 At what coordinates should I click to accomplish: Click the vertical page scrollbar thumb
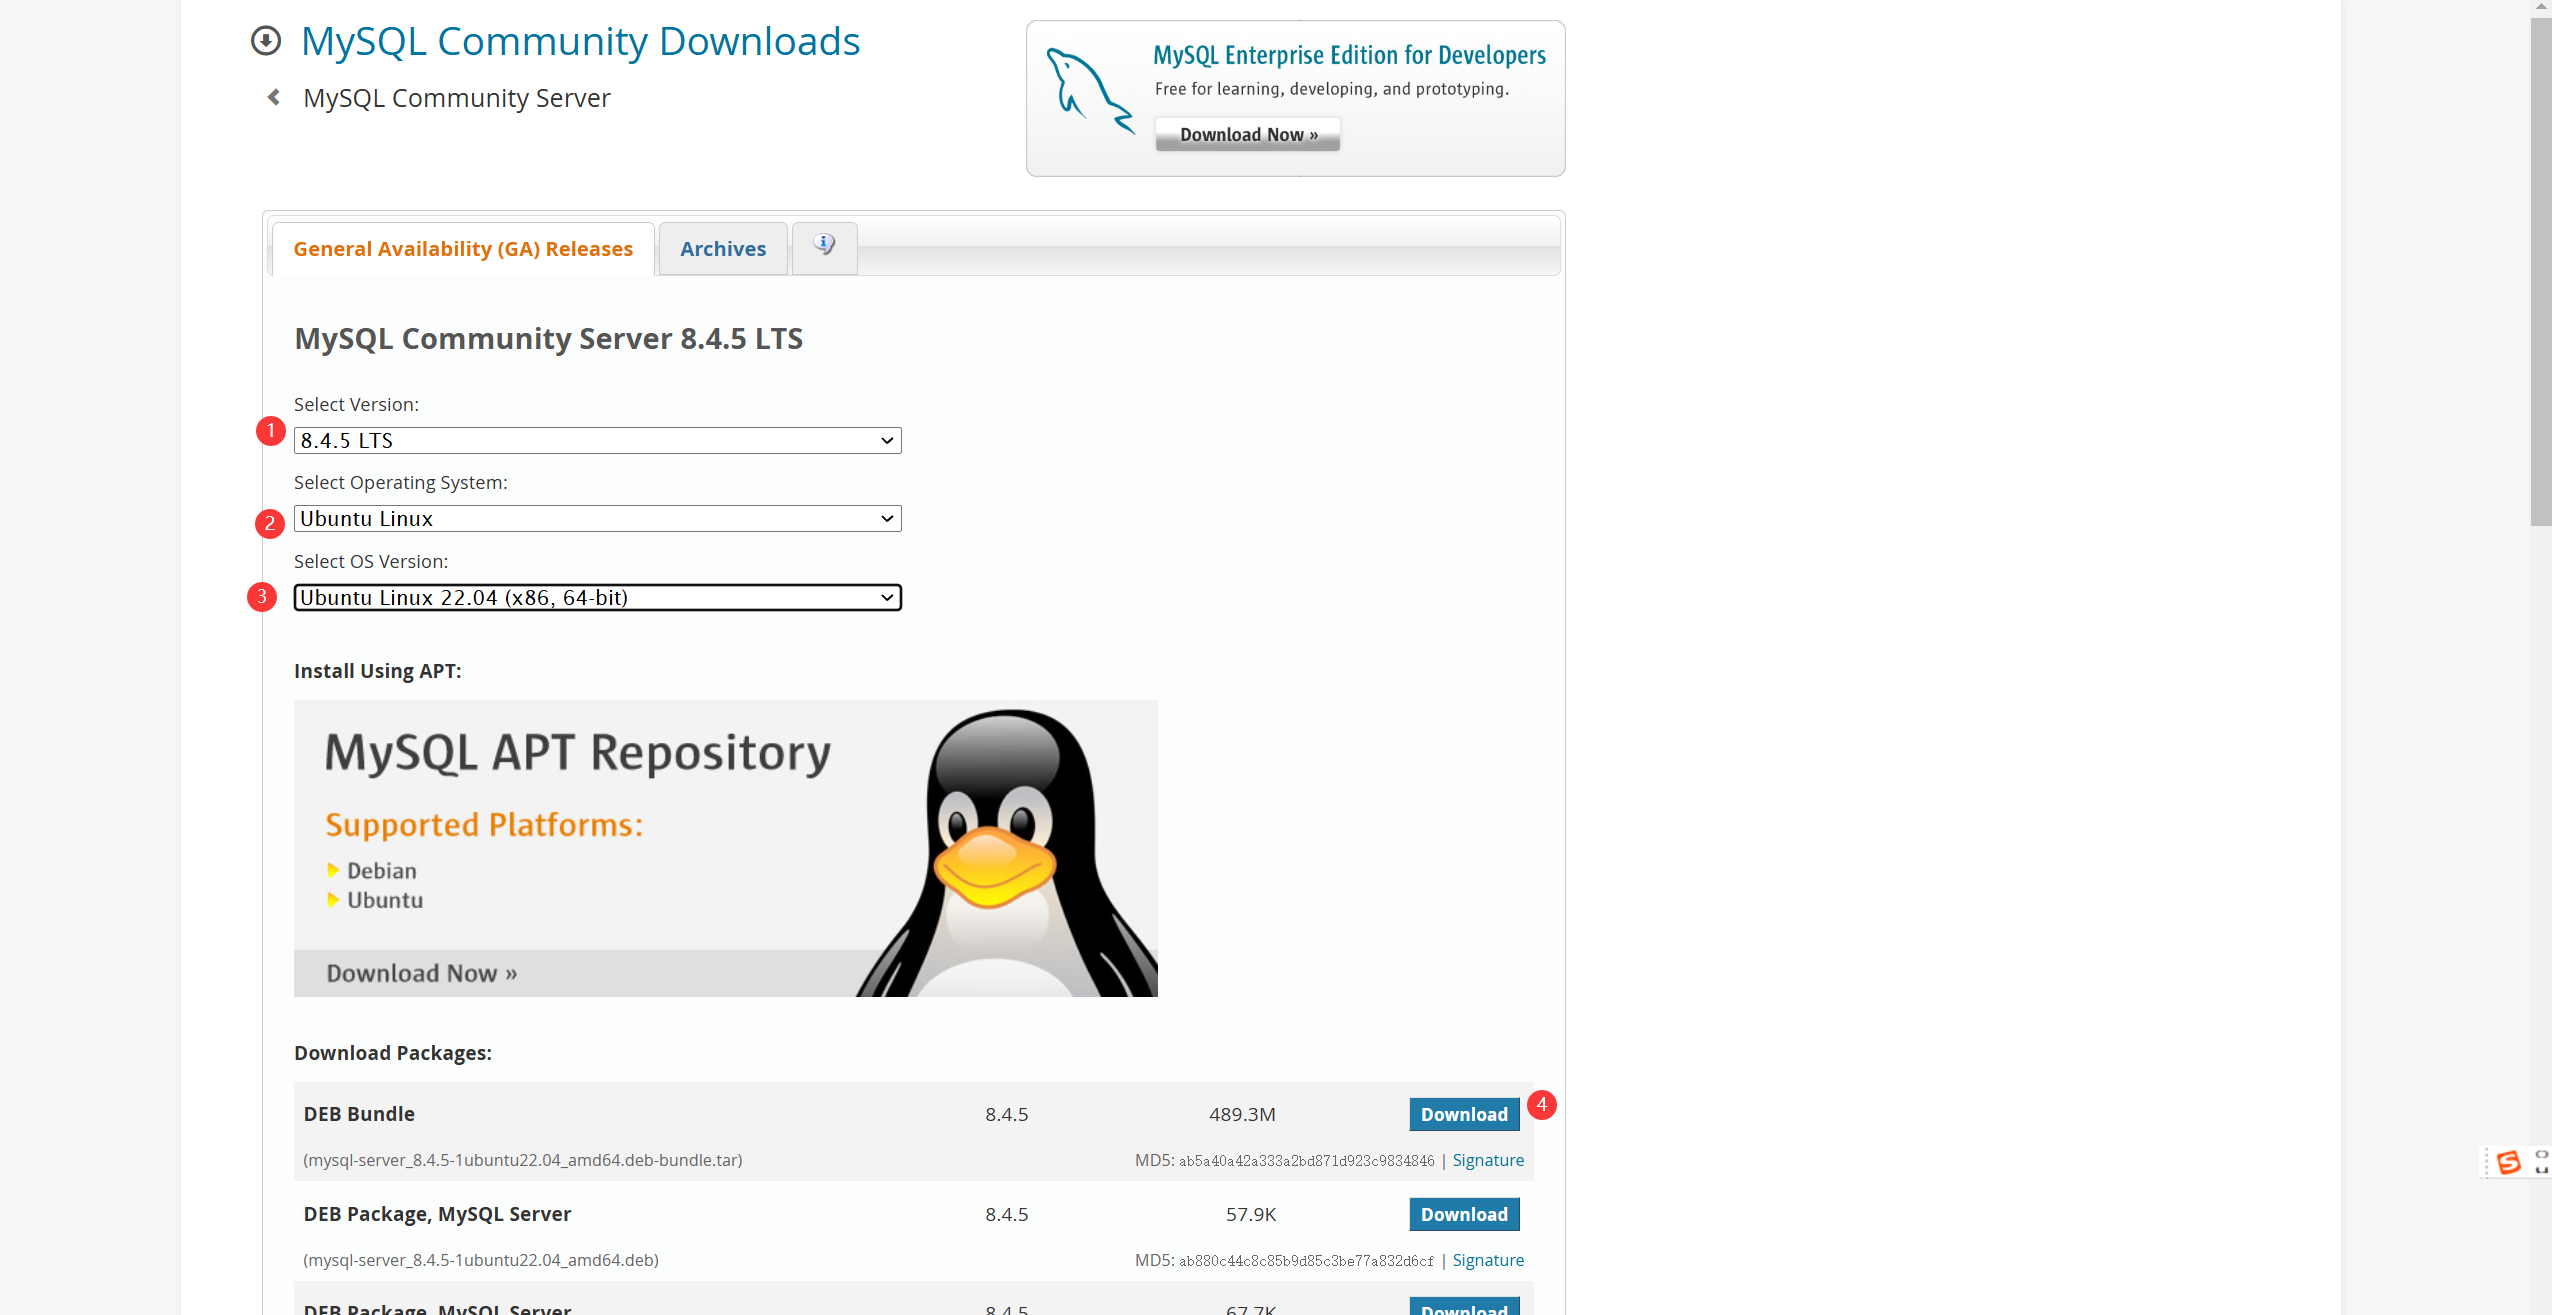click(x=2540, y=270)
